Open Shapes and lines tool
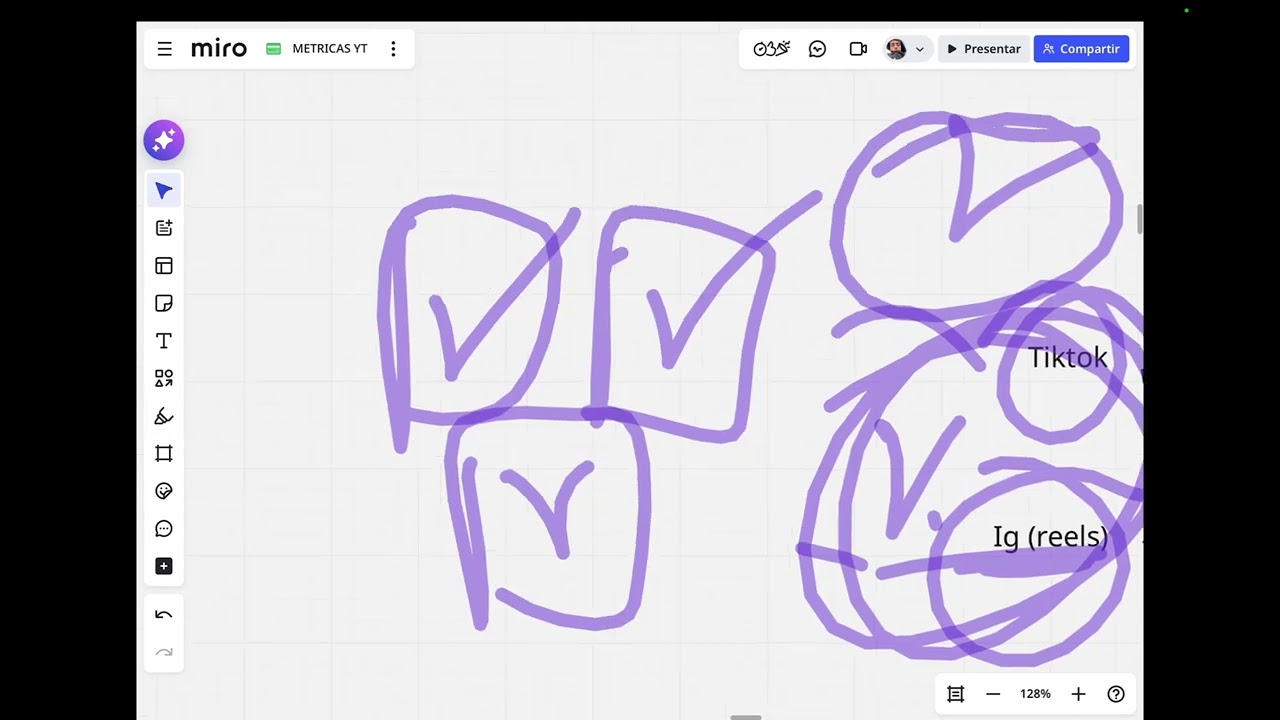The width and height of the screenshot is (1280, 720). click(x=164, y=378)
